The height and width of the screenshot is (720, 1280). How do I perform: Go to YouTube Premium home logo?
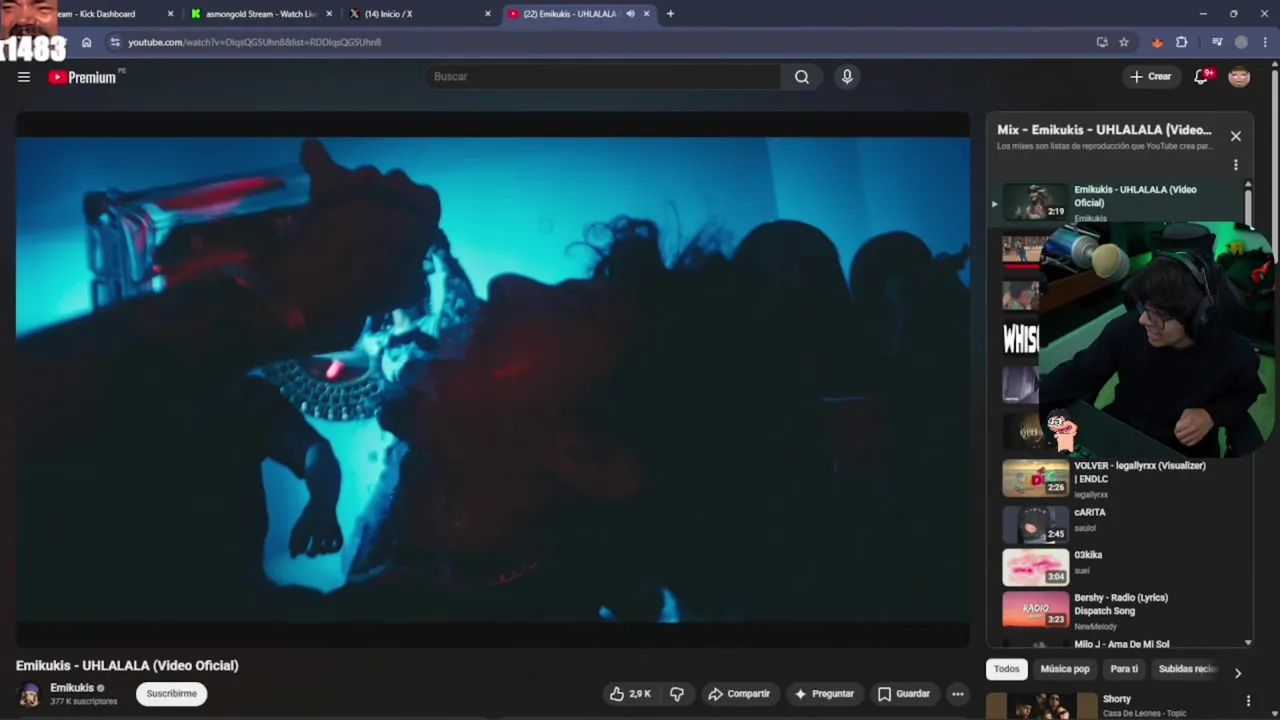coord(83,77)
